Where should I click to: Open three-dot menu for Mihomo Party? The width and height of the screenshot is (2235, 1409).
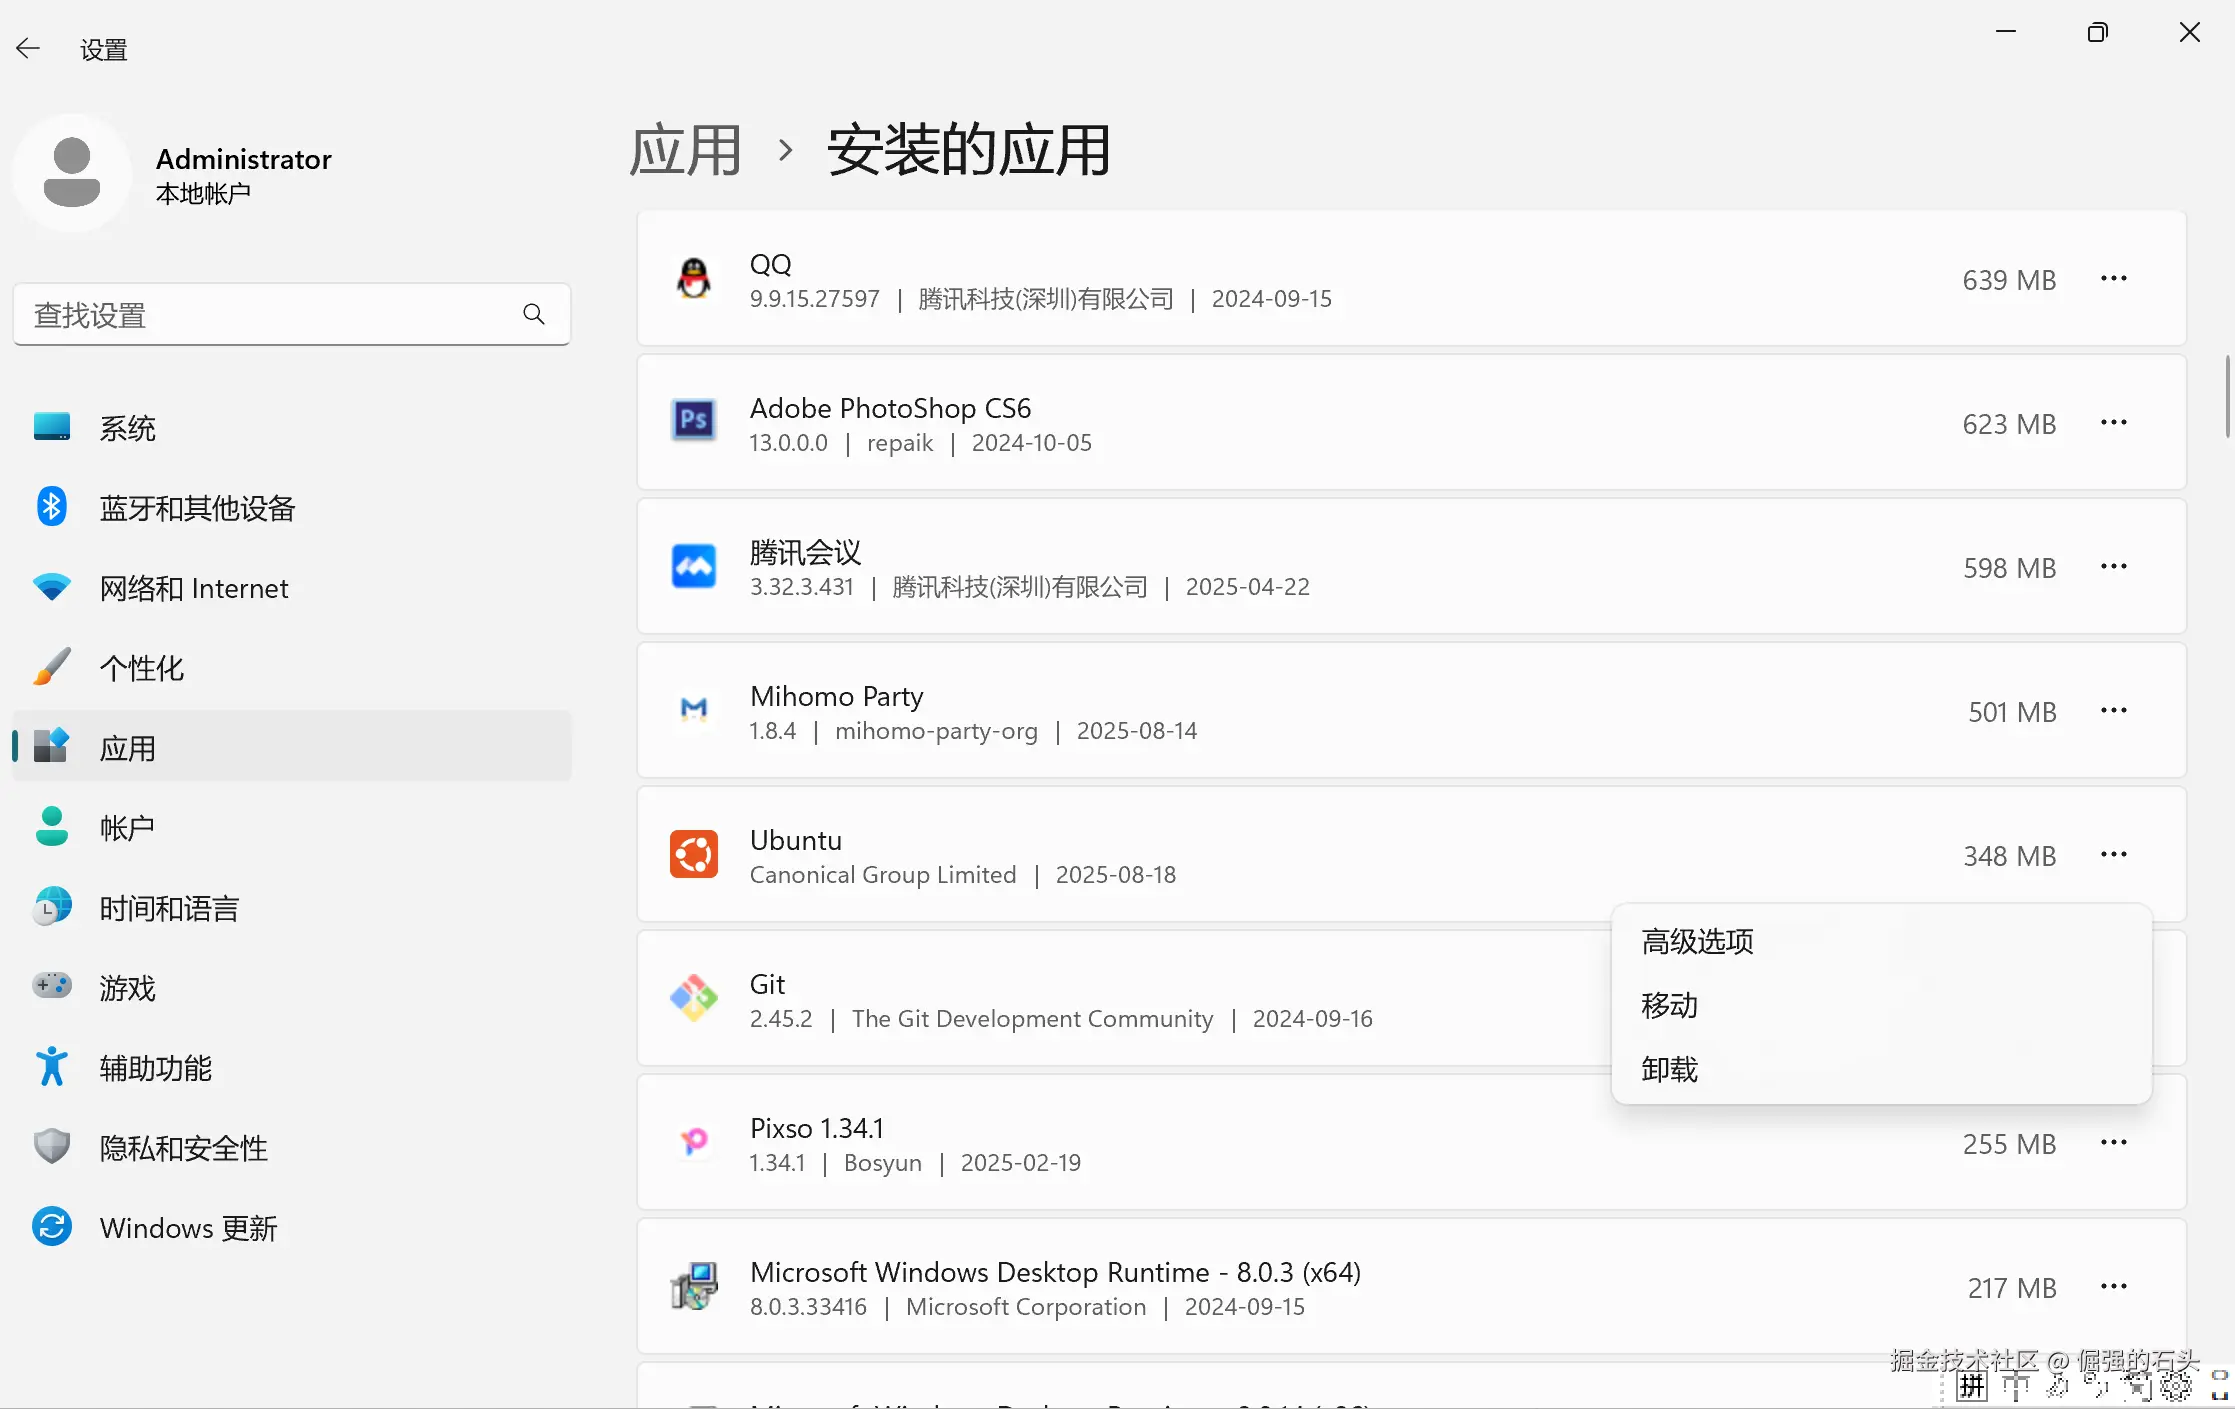tap(2113, 711)
